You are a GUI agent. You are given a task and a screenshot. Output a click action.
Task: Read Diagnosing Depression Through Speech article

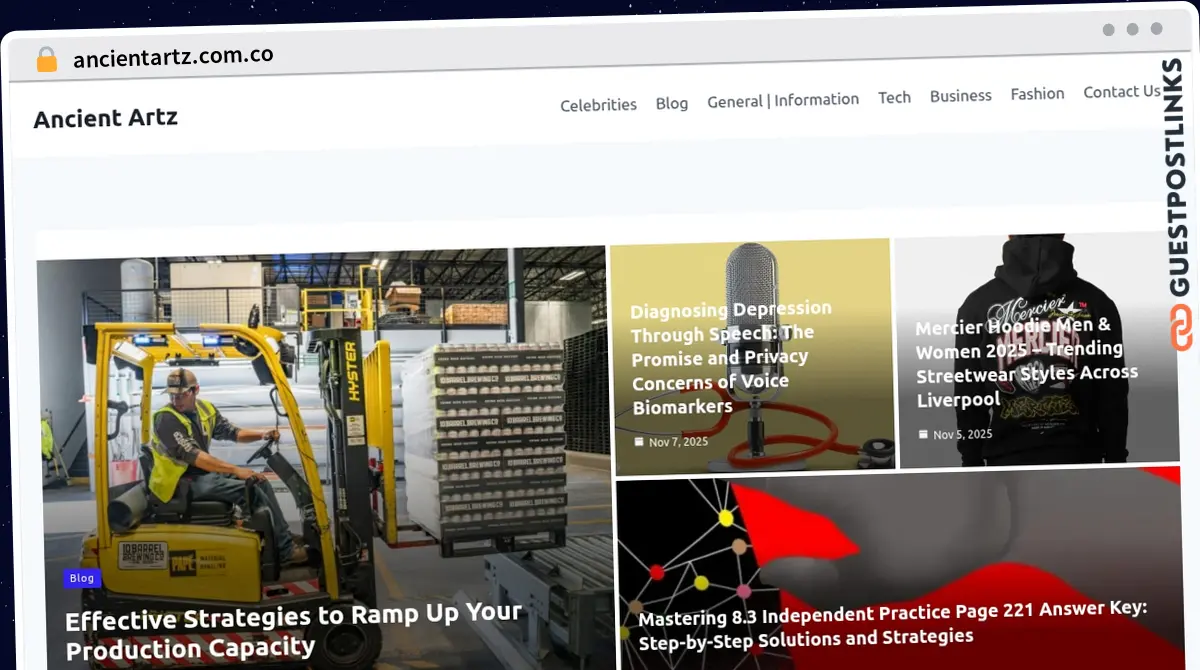pos(732,357)
